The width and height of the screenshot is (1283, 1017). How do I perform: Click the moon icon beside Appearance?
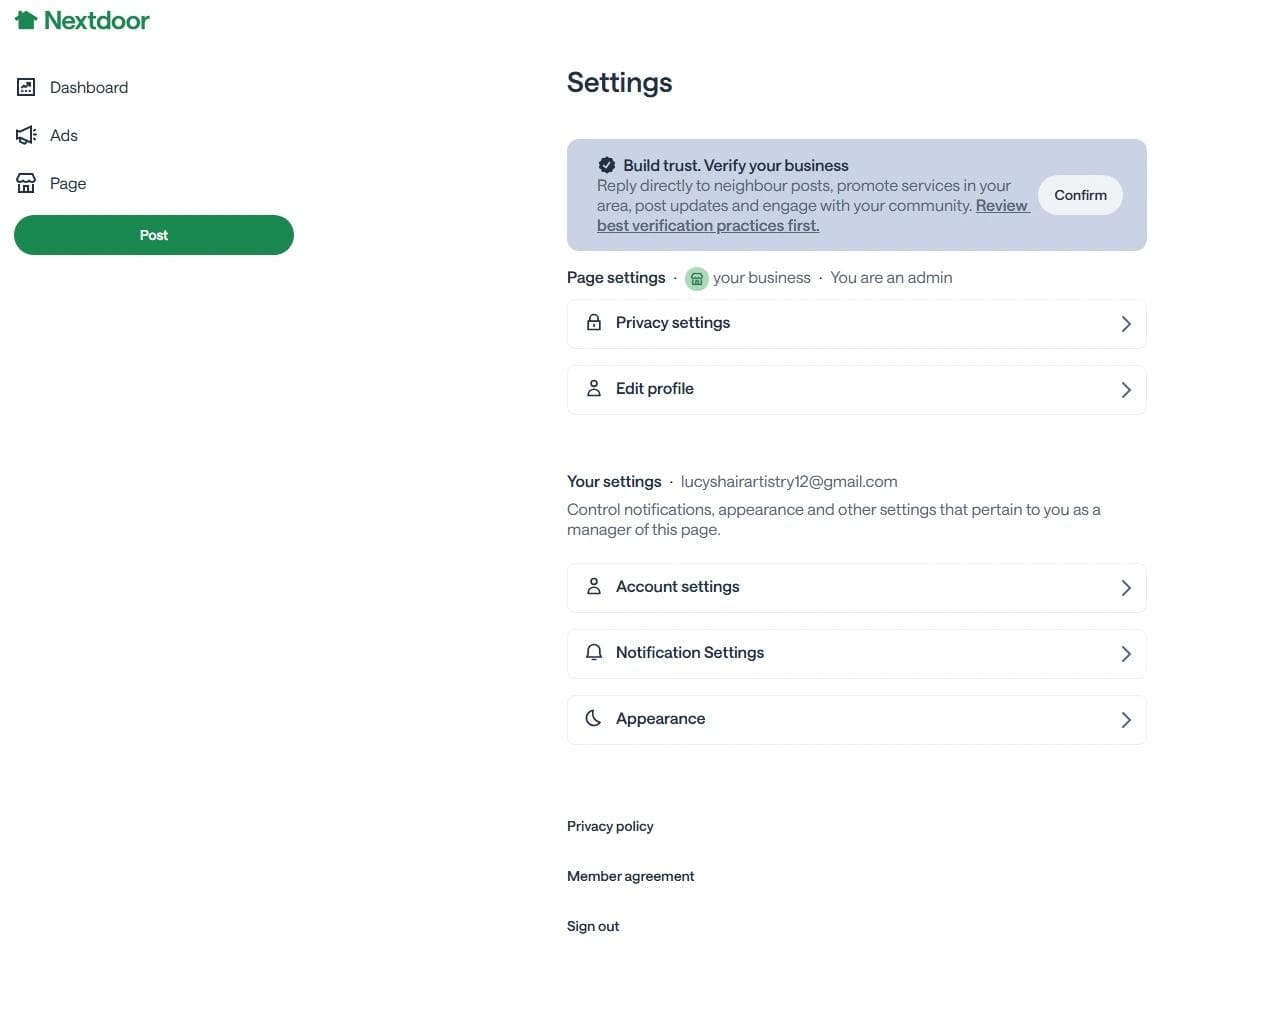coord(594,718)
